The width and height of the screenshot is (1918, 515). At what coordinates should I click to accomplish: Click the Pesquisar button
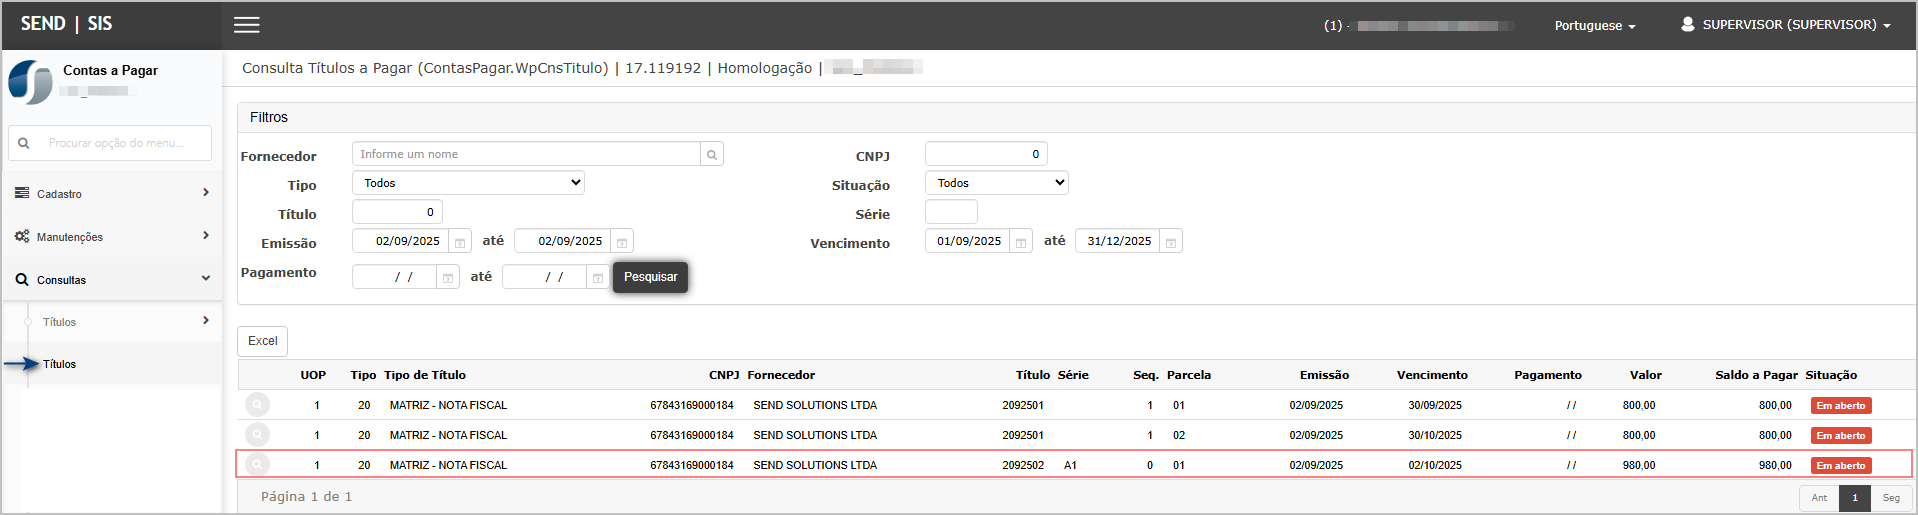click(x=650, y=277)
